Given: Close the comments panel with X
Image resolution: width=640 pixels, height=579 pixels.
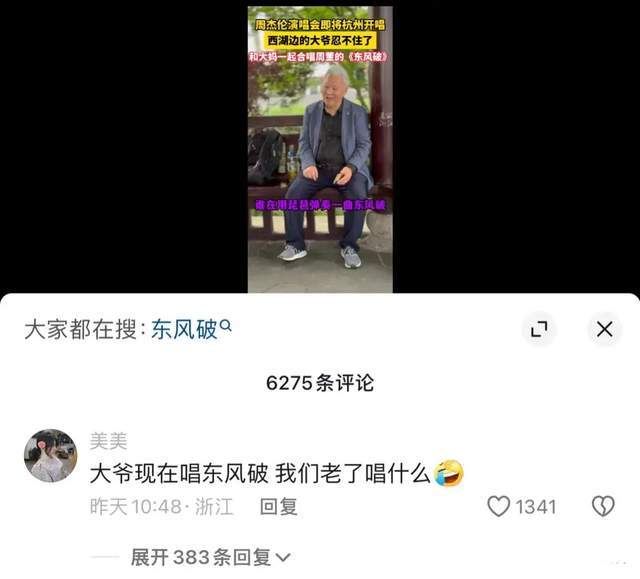Looking at the screenshot, I should (604, 329).
